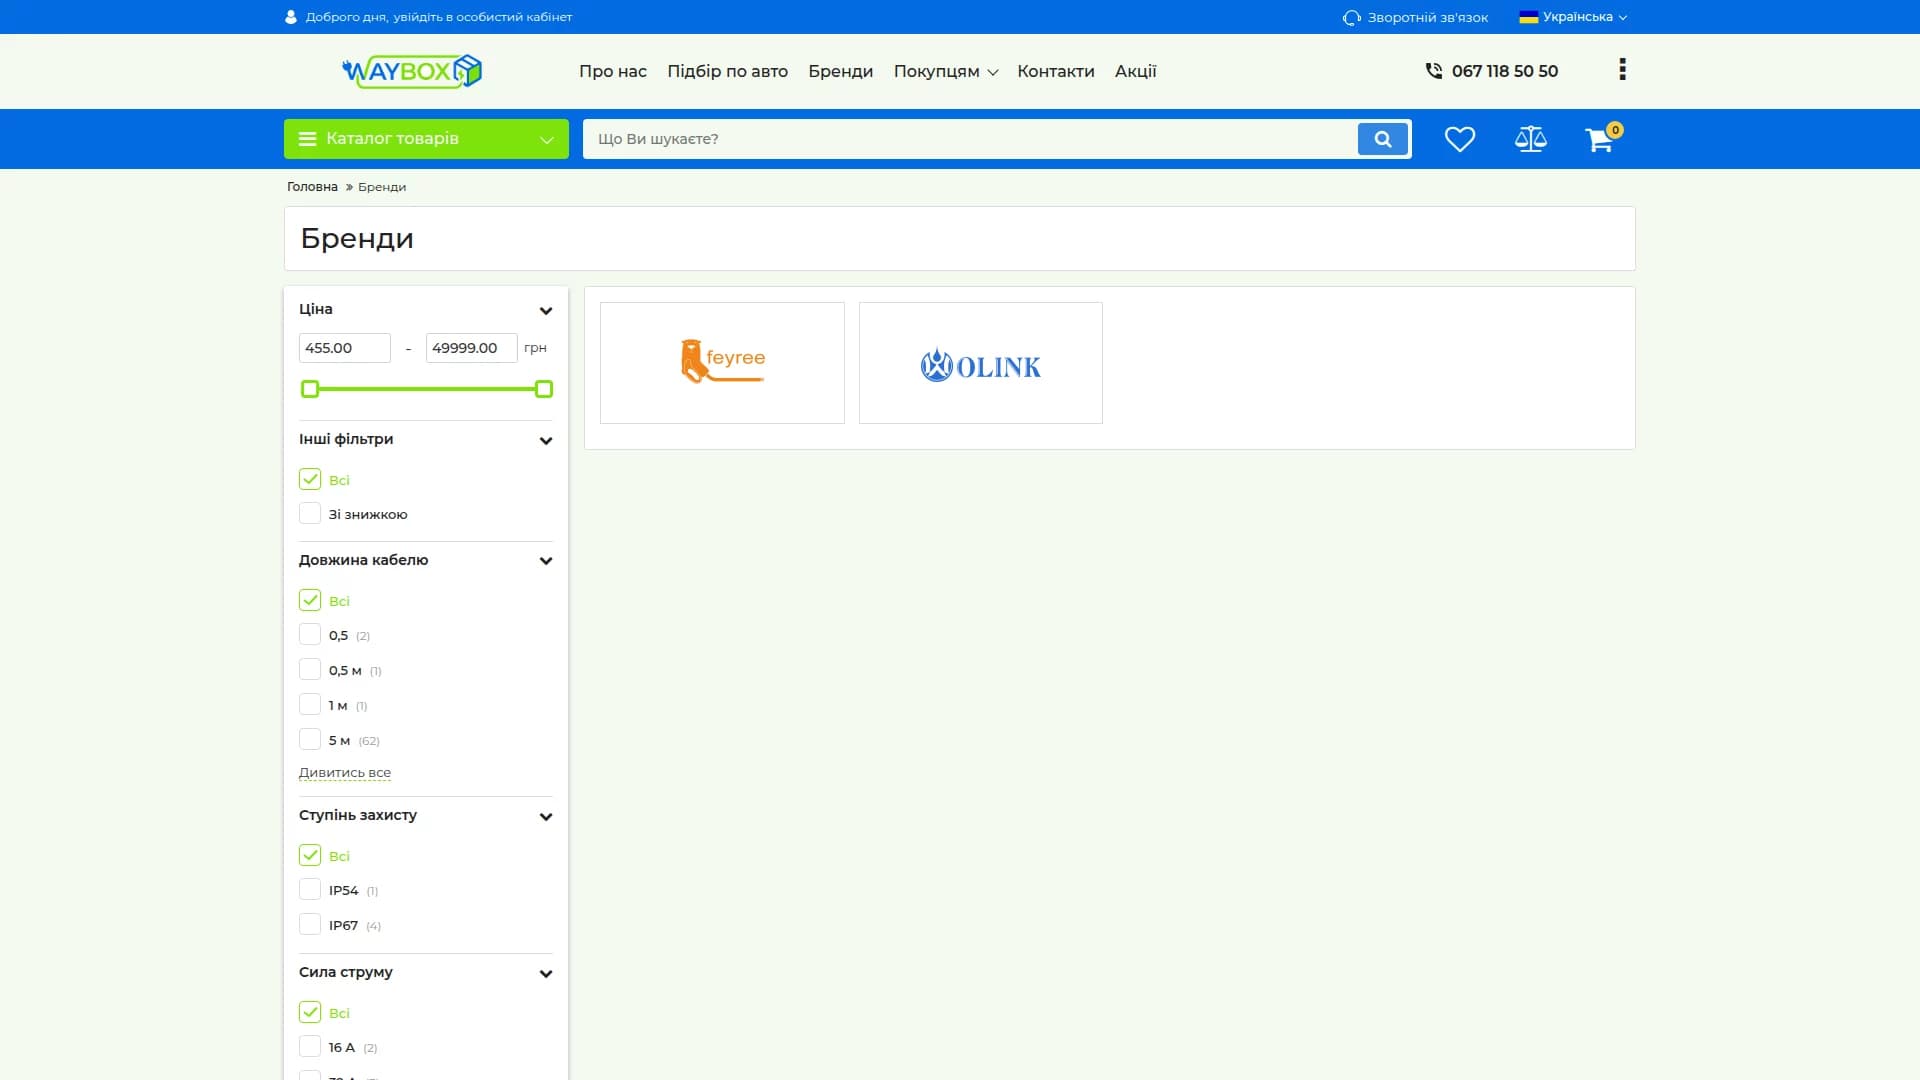Click the Дивитись все link
Screen dimensions: 1920x1080
tap(345, 773)
